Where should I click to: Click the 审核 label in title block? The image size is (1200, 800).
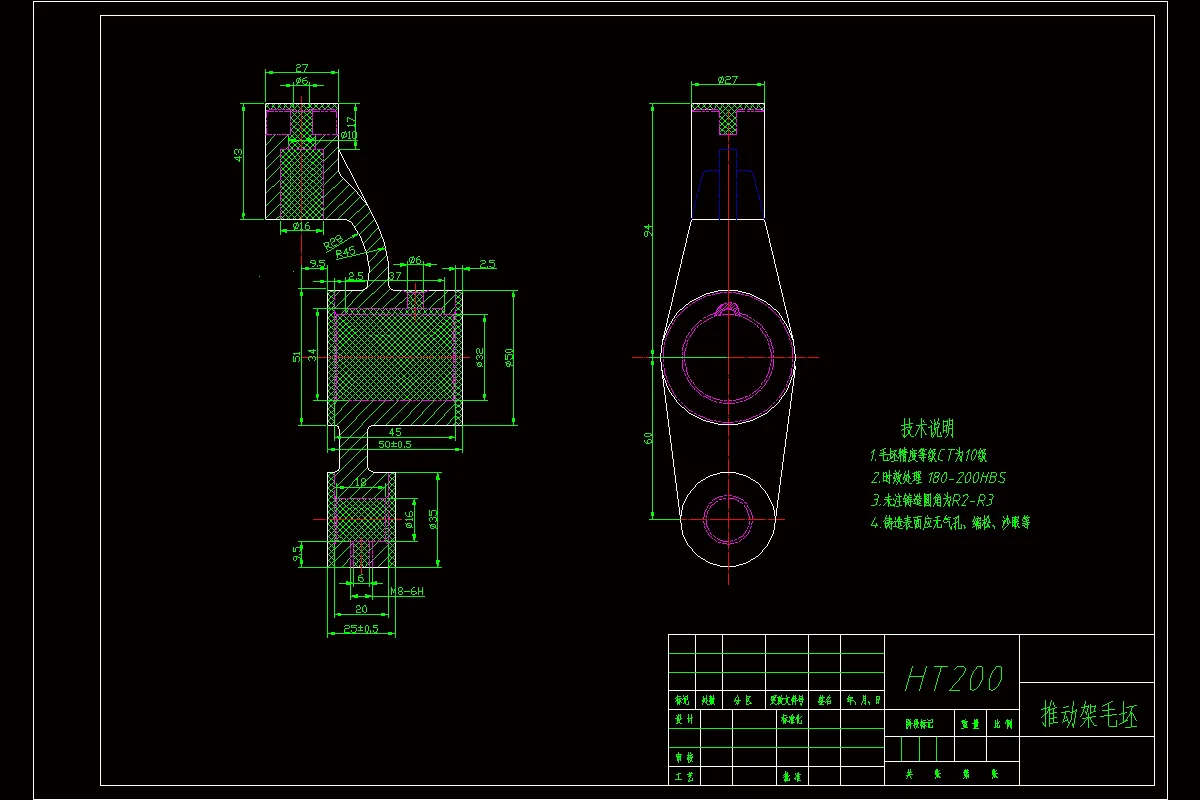683,759
